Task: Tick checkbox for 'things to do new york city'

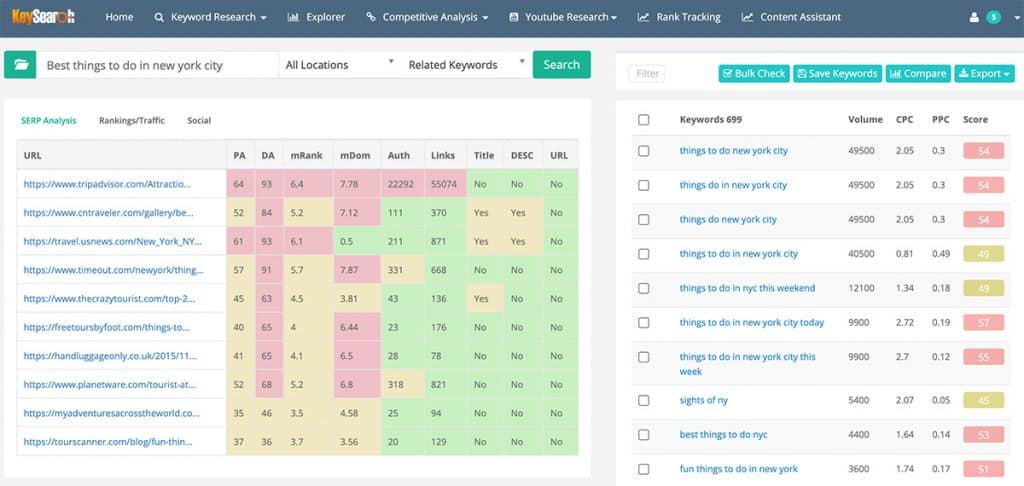Action: click(644, 151)
